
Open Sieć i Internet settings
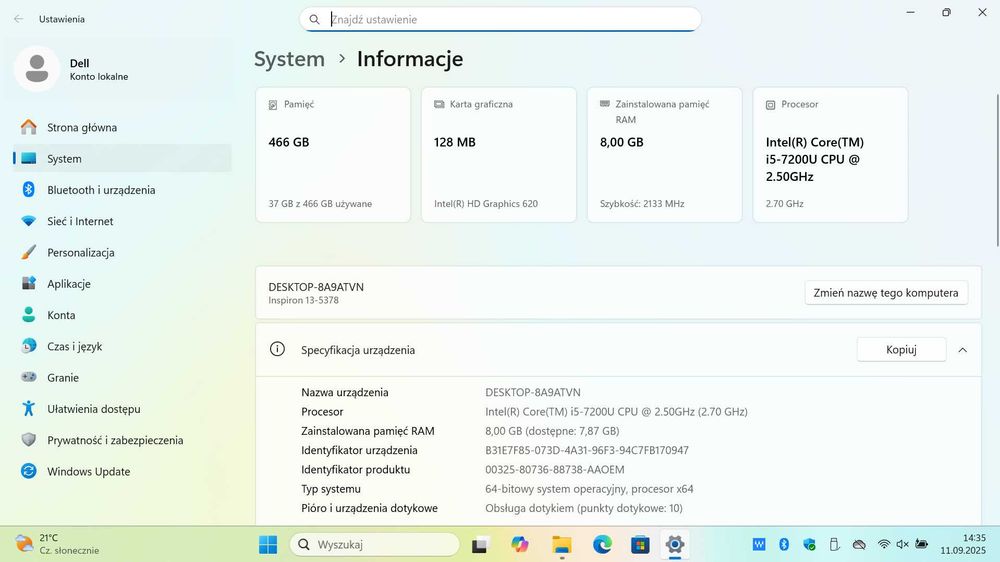(x=122, y=221)
